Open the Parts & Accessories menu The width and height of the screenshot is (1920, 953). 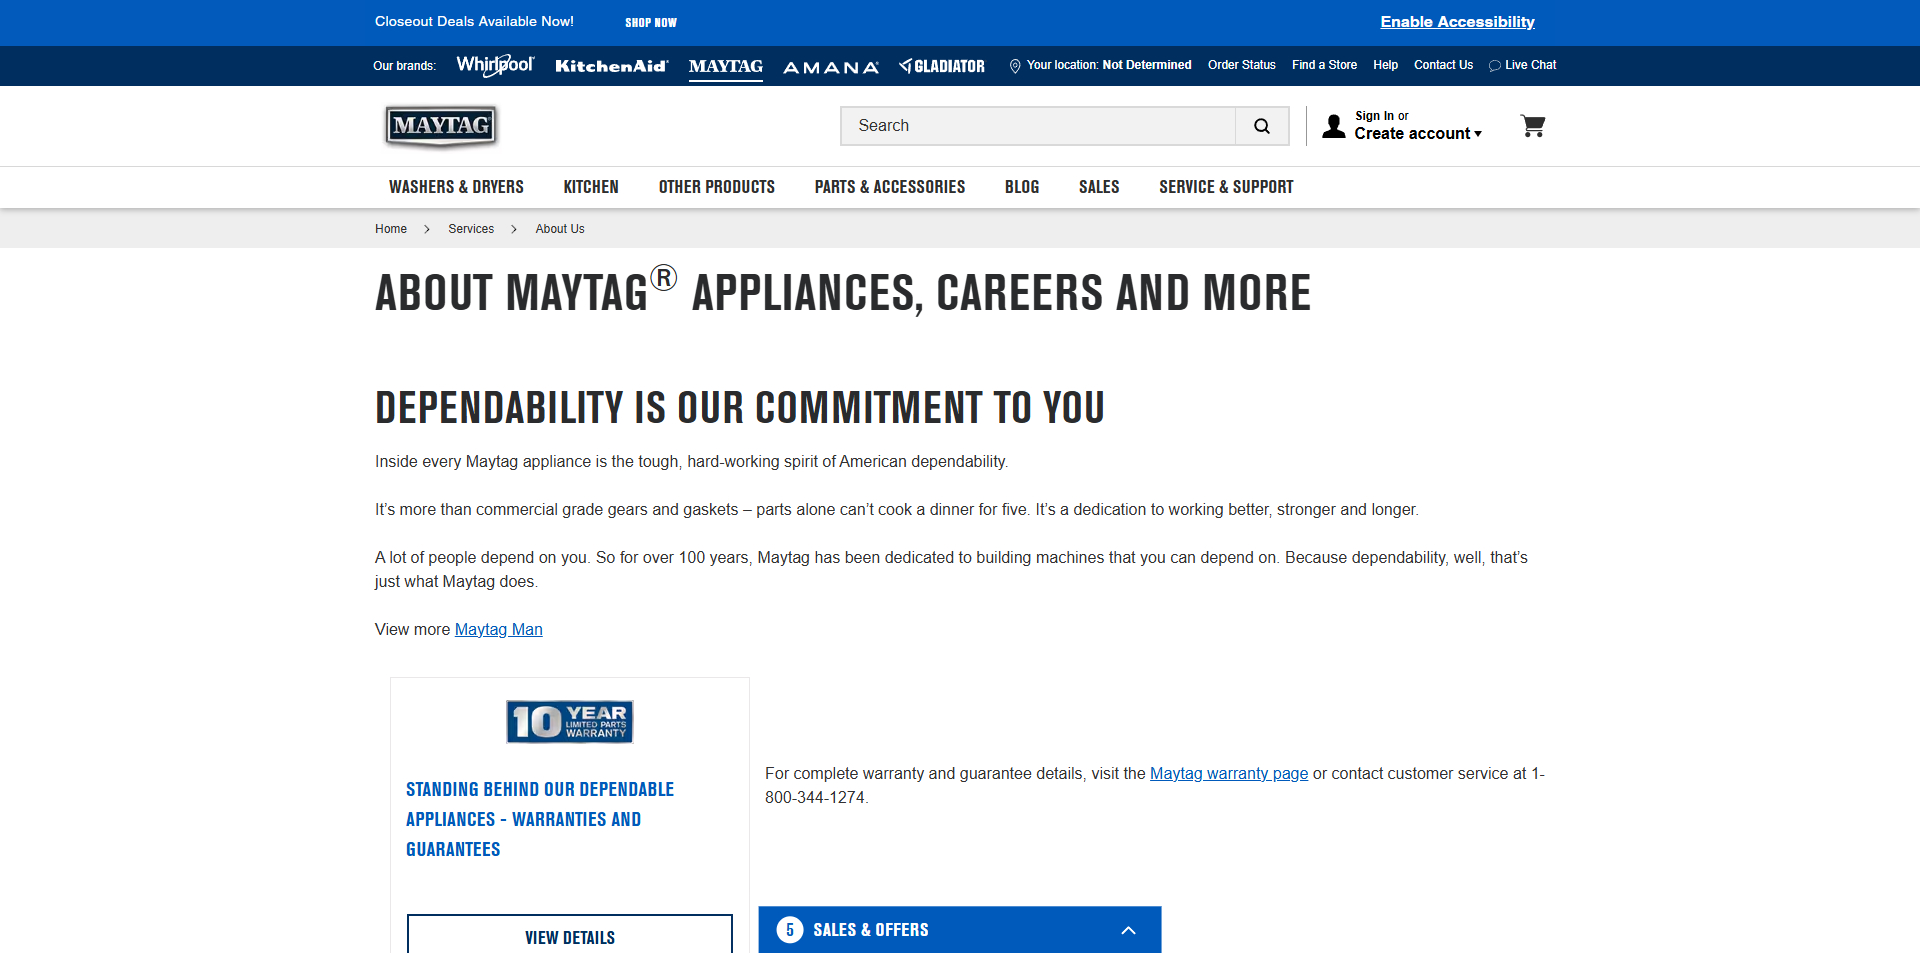tap(889, 187)
